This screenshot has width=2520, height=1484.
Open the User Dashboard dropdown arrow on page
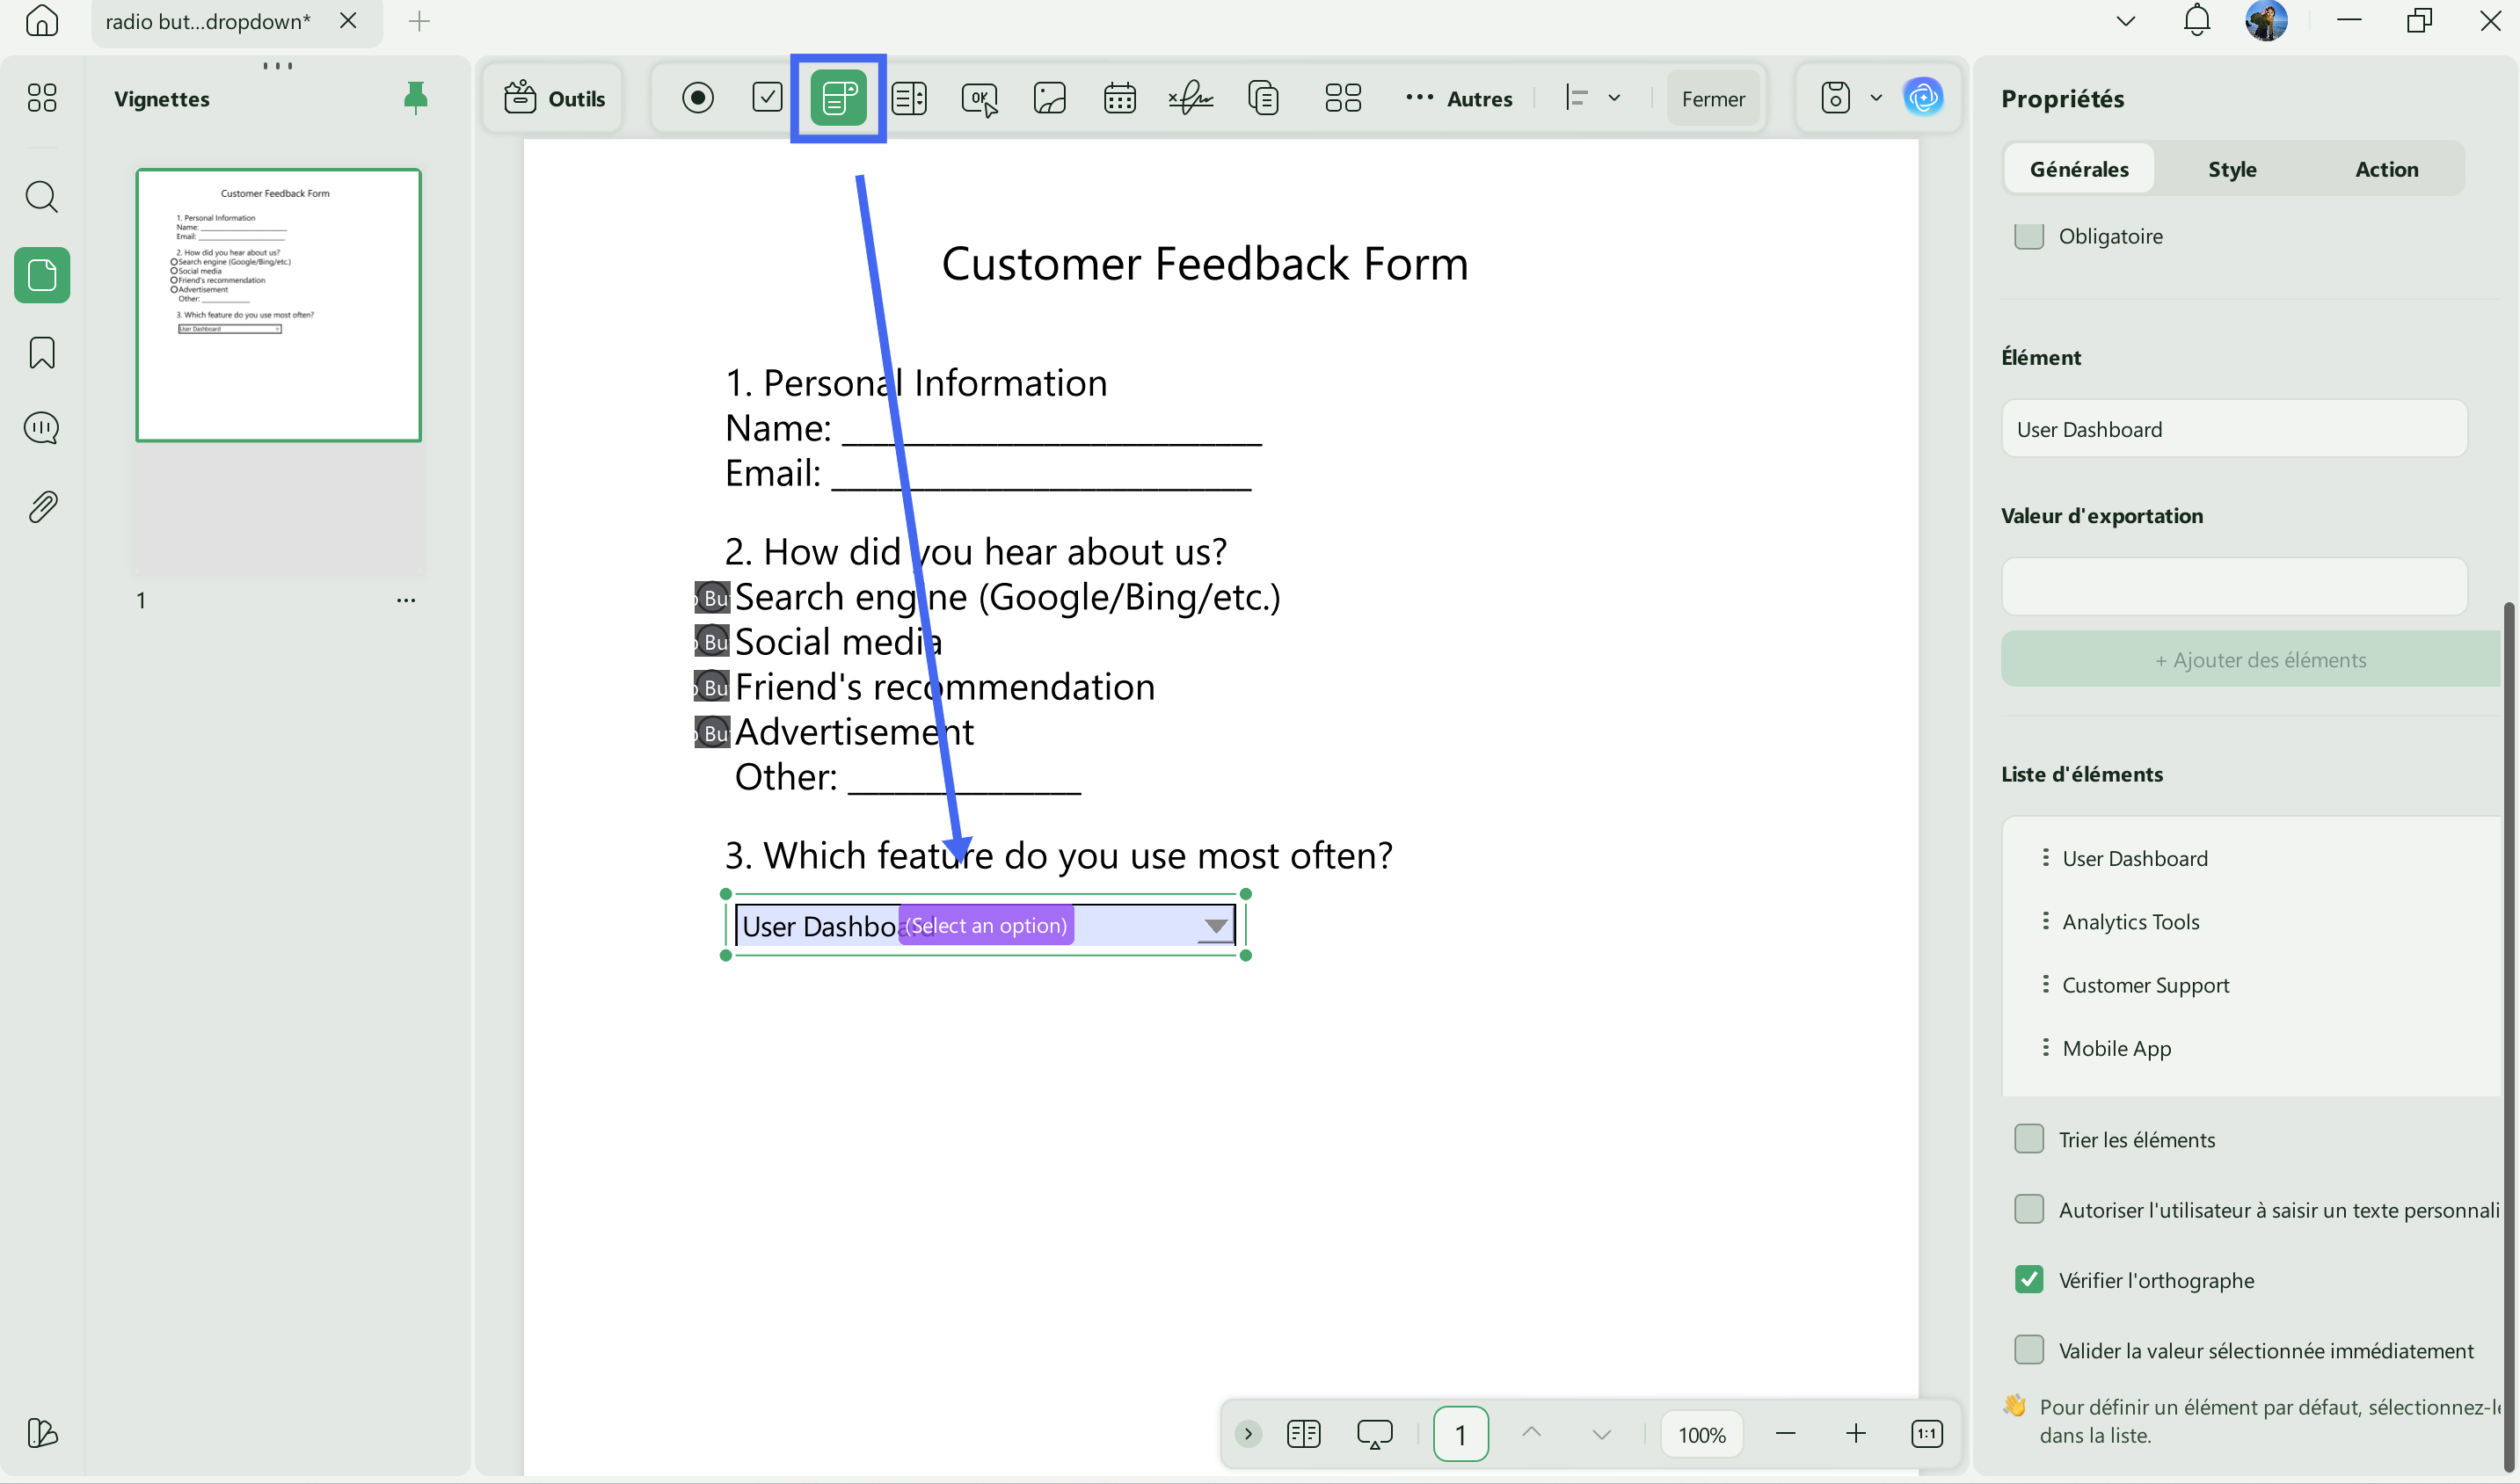(1215, 926)
